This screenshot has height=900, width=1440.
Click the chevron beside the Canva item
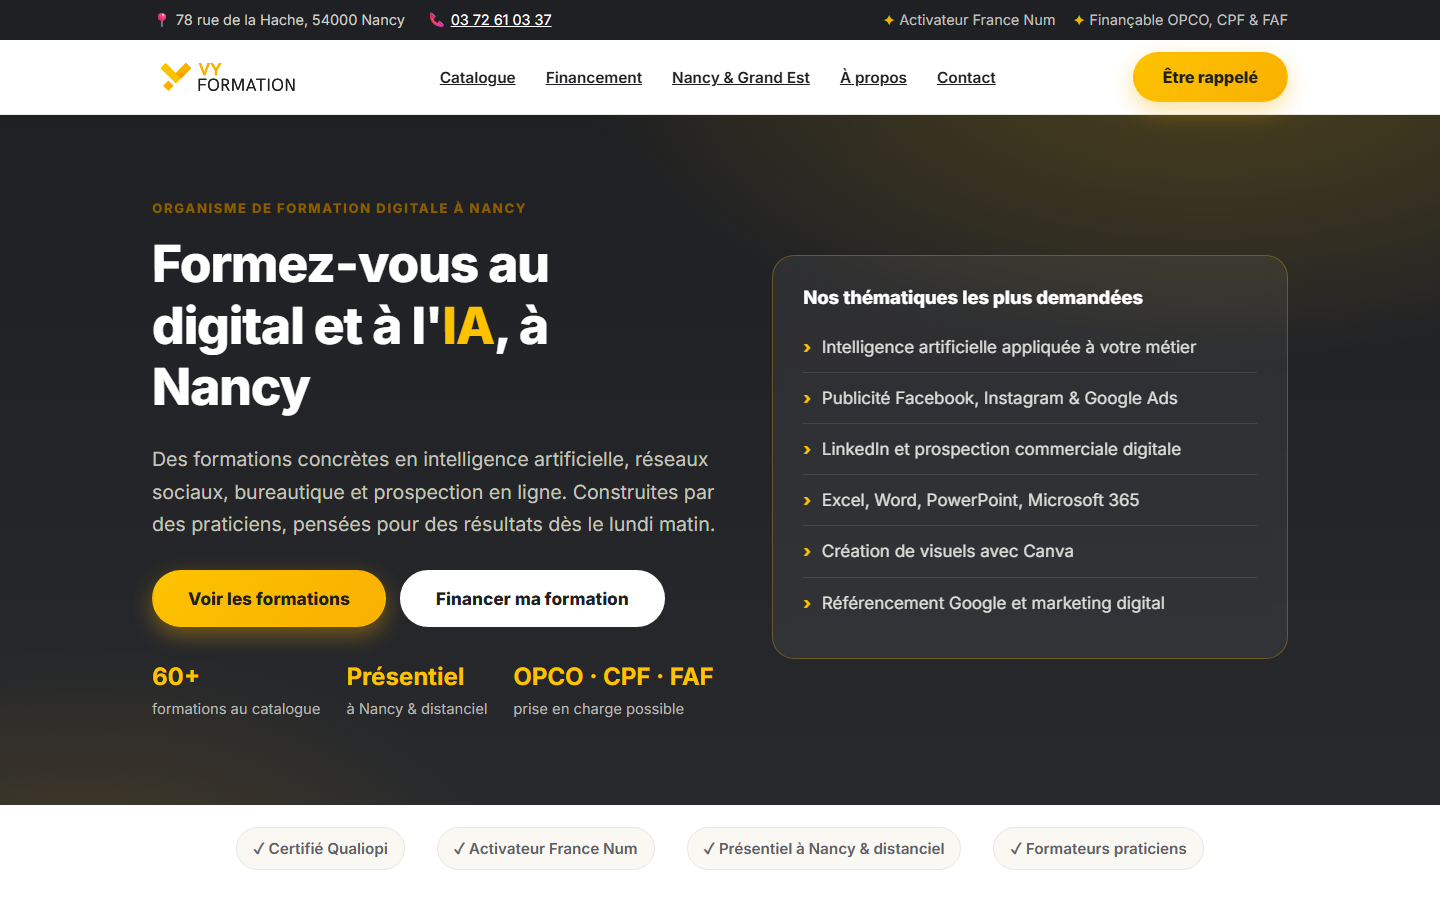807,552
